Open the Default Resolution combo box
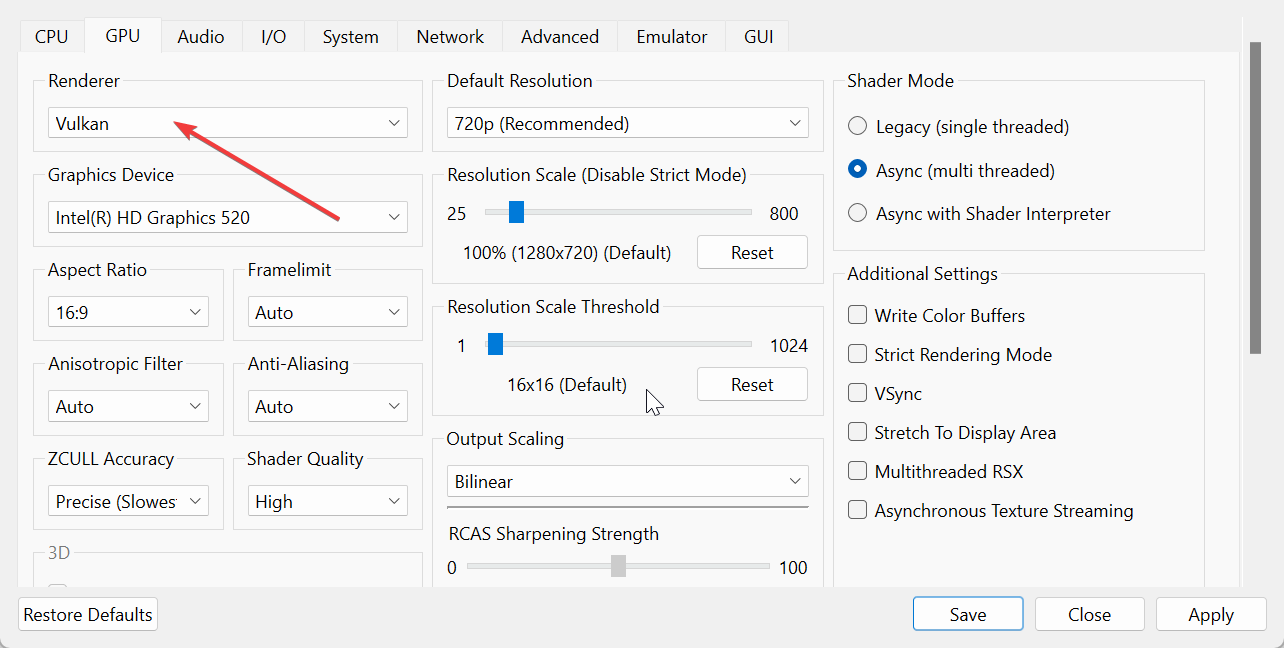1284x648 pixels. click(627, 123)
